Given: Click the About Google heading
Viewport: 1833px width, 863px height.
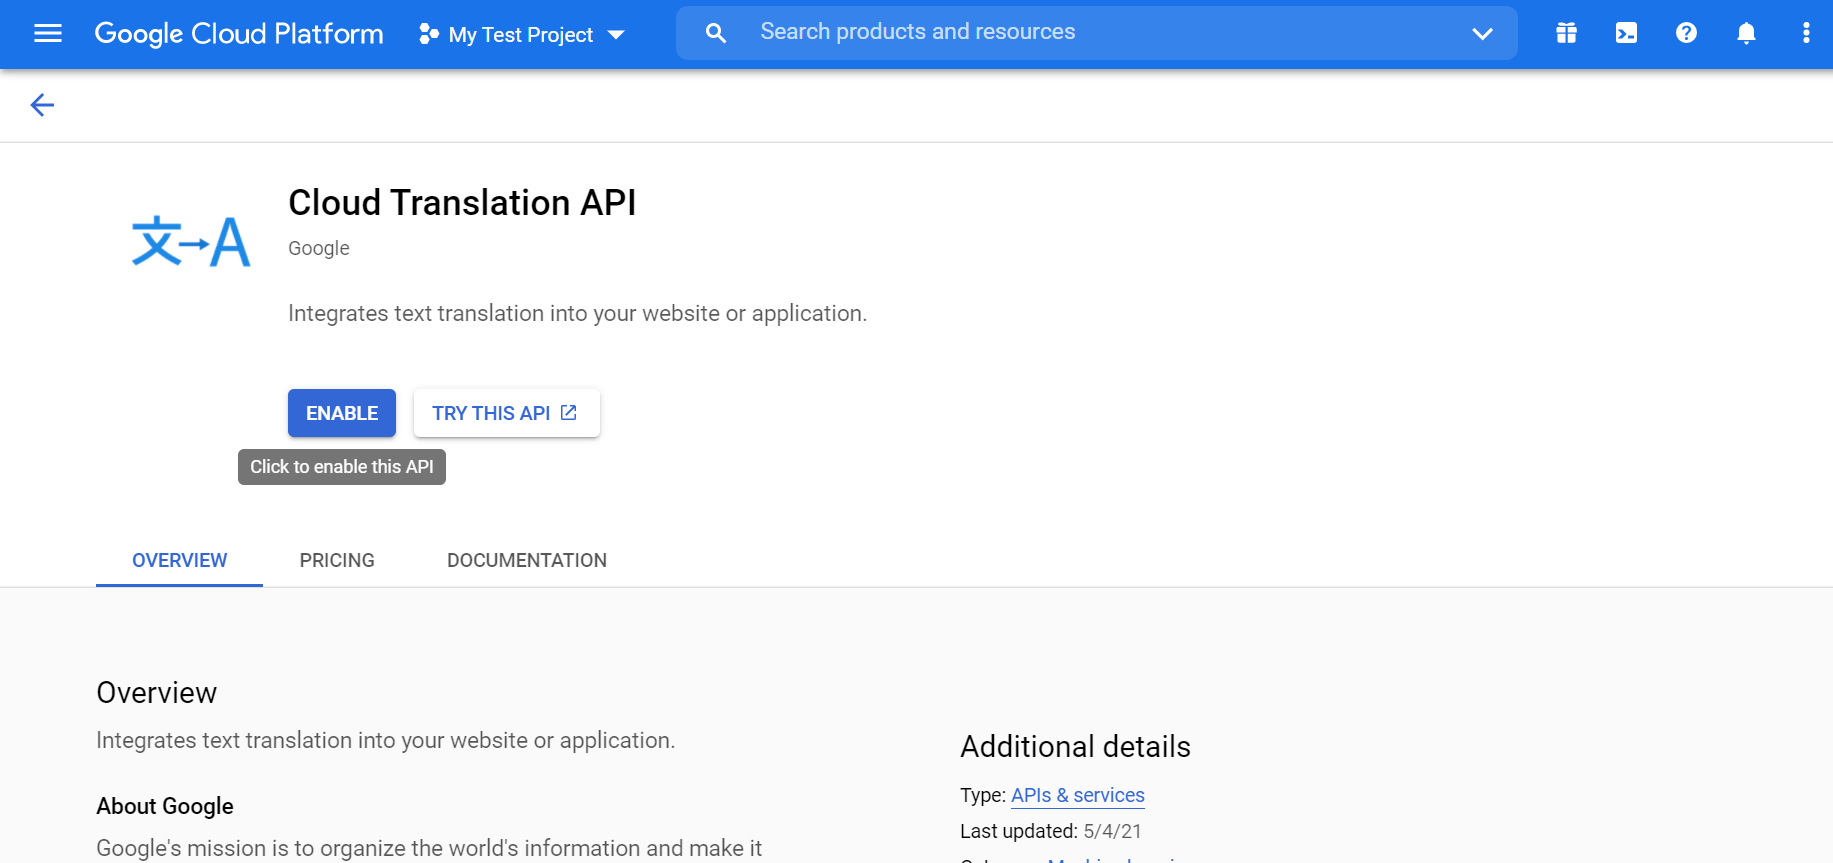Looking at the screenshot, I should (x=165, y=806).
